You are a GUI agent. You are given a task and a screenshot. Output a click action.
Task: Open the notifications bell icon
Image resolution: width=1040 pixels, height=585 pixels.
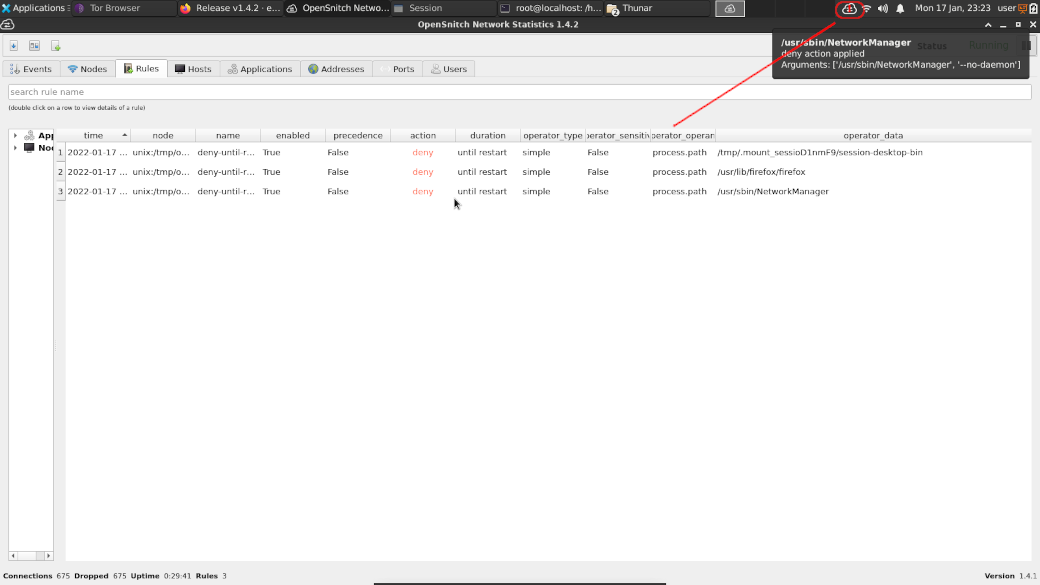click(x=900, y=9)
